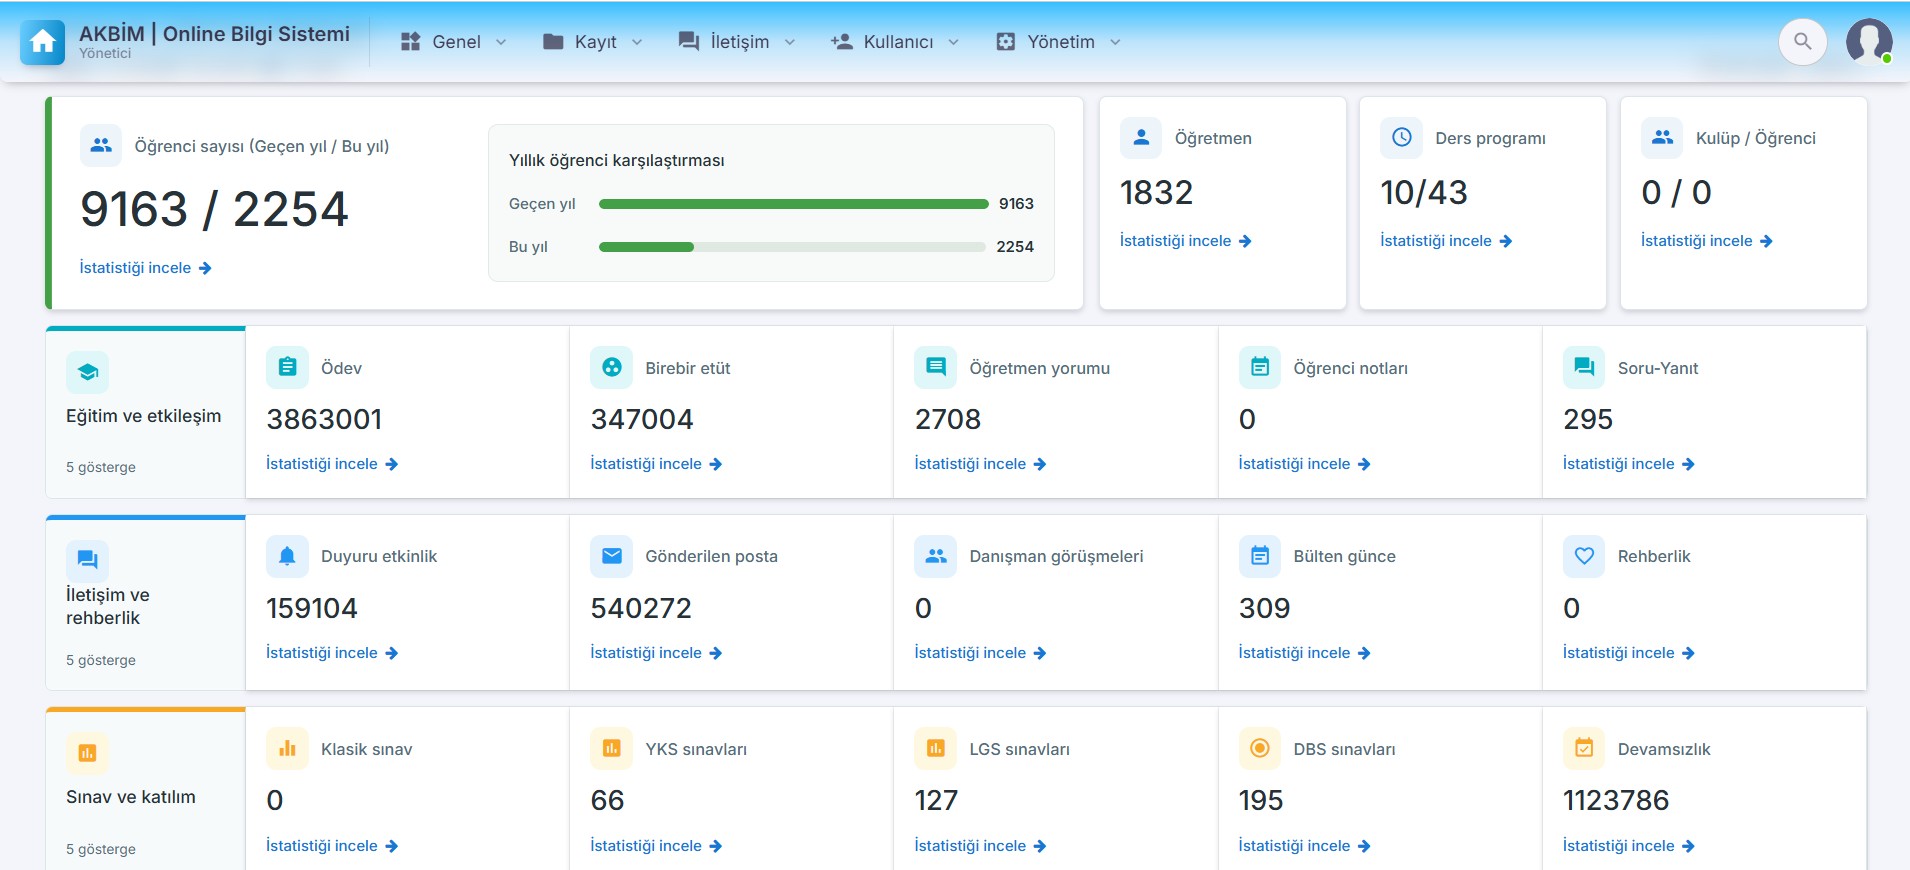1910x870 pixels.
Task: Open the İletişim menu
Action: [737, 42]
